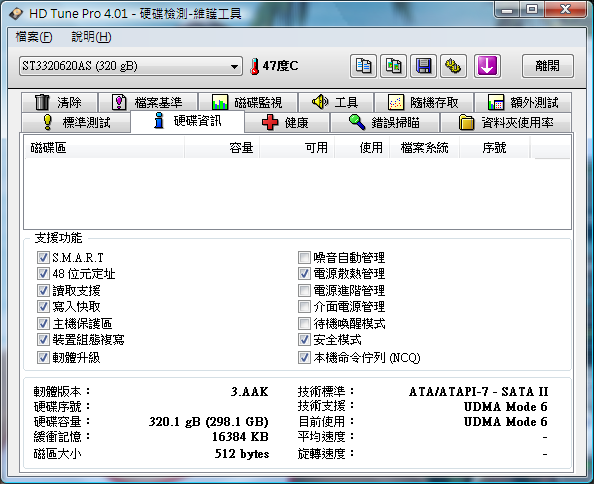
Task: Open the options gears icon
Action: pos(453,66)
